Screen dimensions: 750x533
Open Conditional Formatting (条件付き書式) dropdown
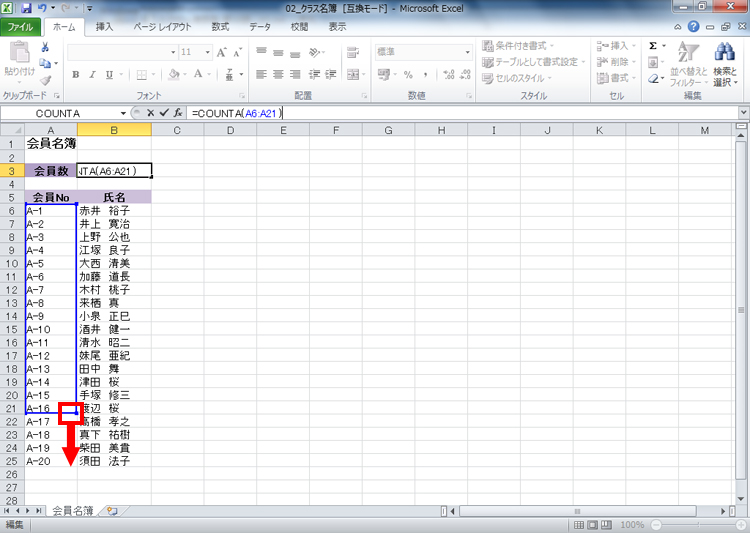[518, 46]
